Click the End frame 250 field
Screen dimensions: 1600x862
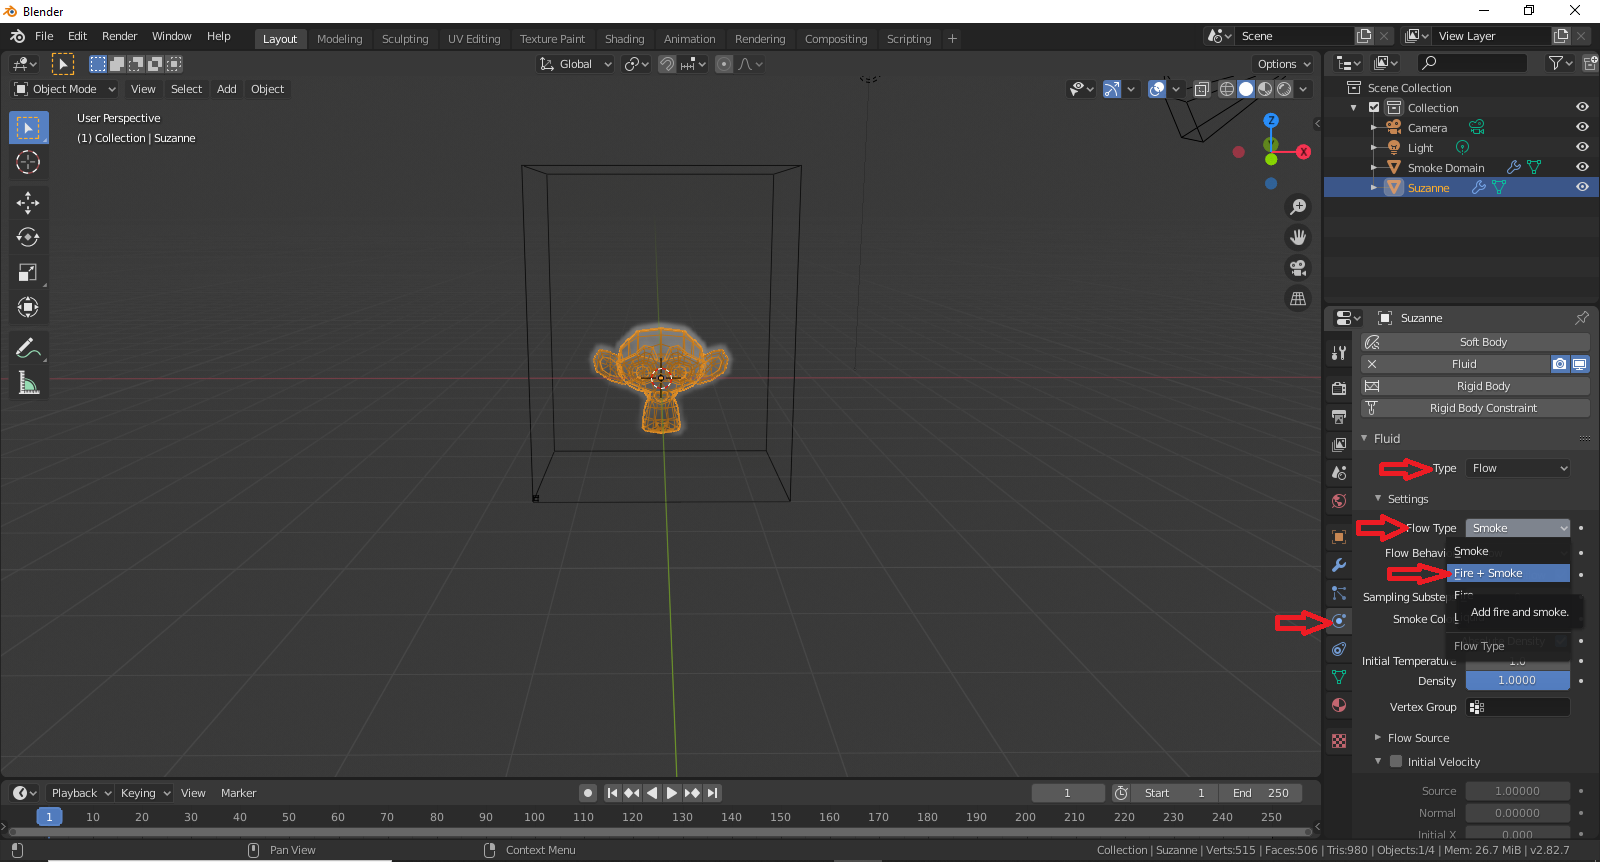click(1260, 793)
